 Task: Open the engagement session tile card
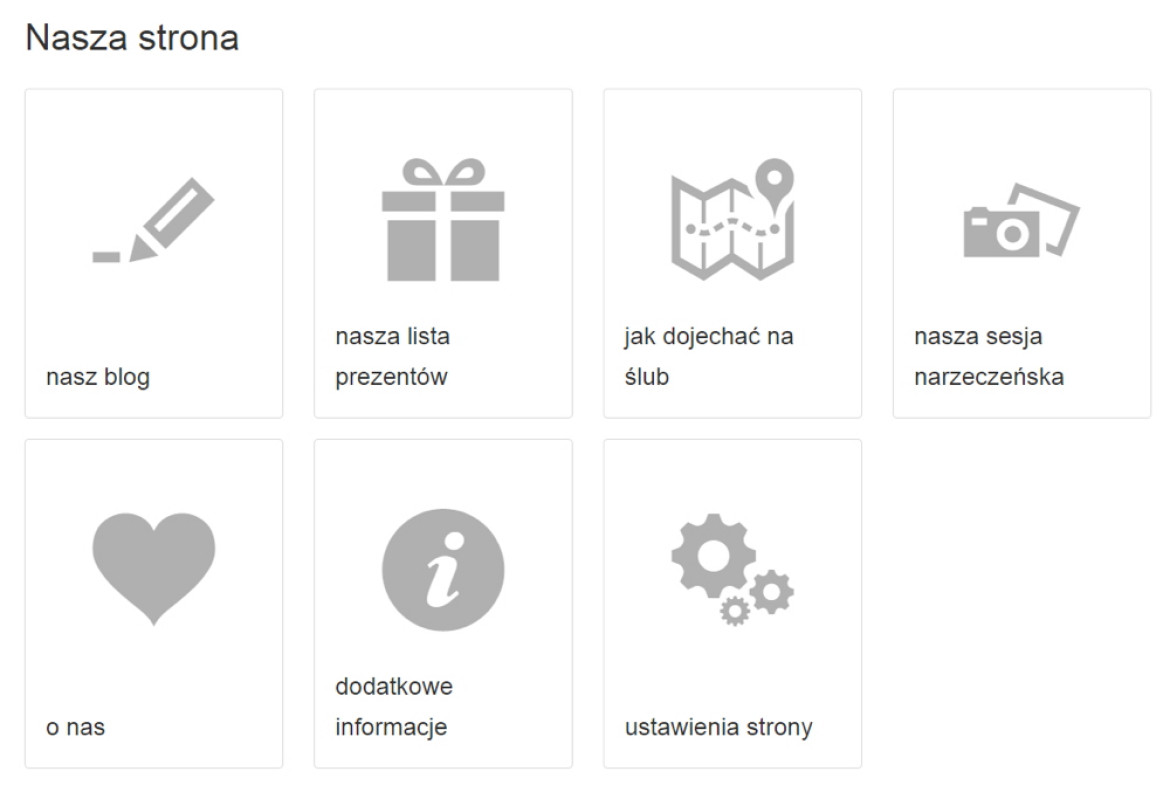1022,254
